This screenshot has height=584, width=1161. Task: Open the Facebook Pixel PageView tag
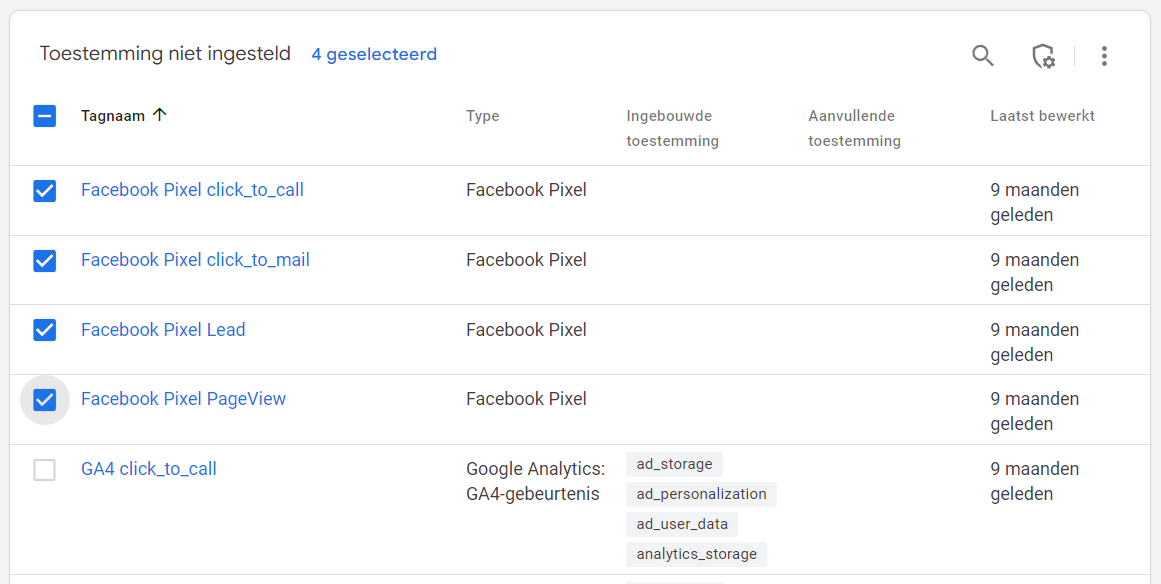click(183, 399)
